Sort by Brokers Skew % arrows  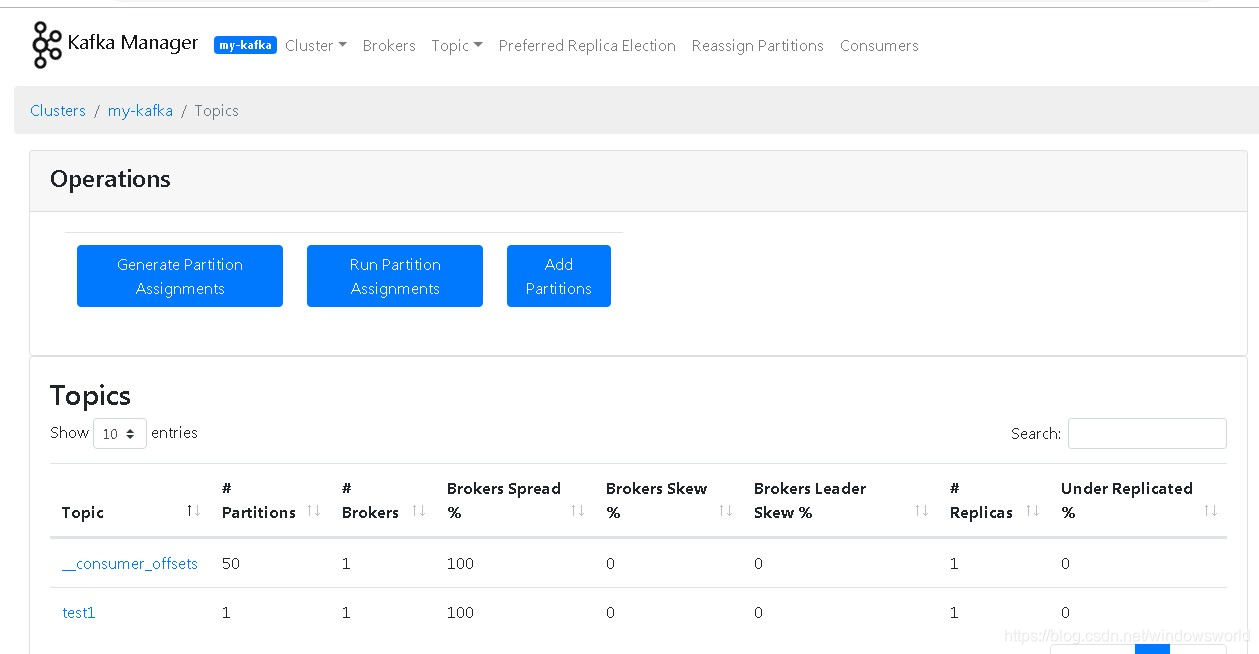pos(726,511)
